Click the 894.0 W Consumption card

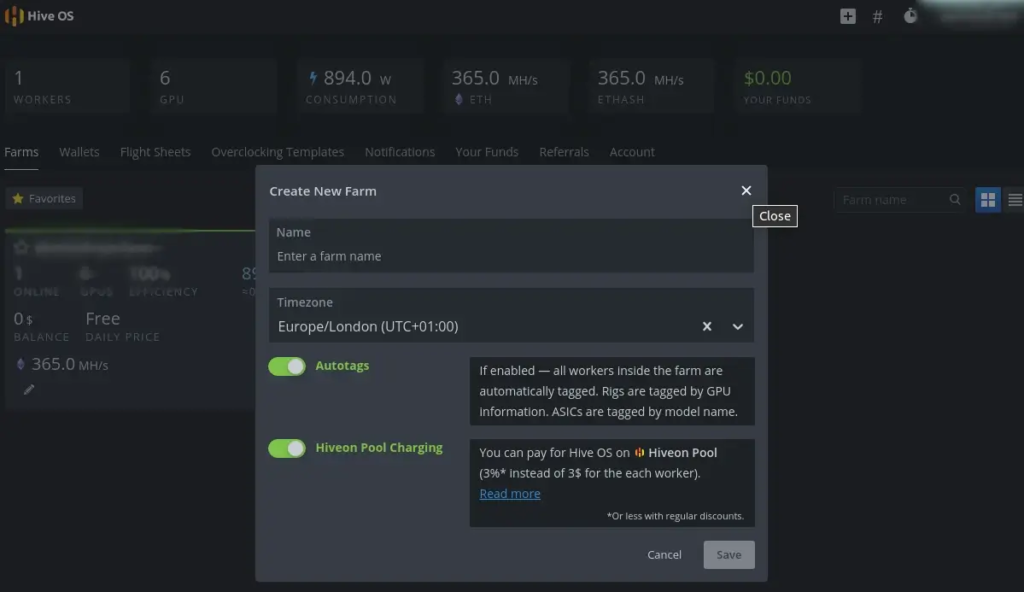pos(359,87)
